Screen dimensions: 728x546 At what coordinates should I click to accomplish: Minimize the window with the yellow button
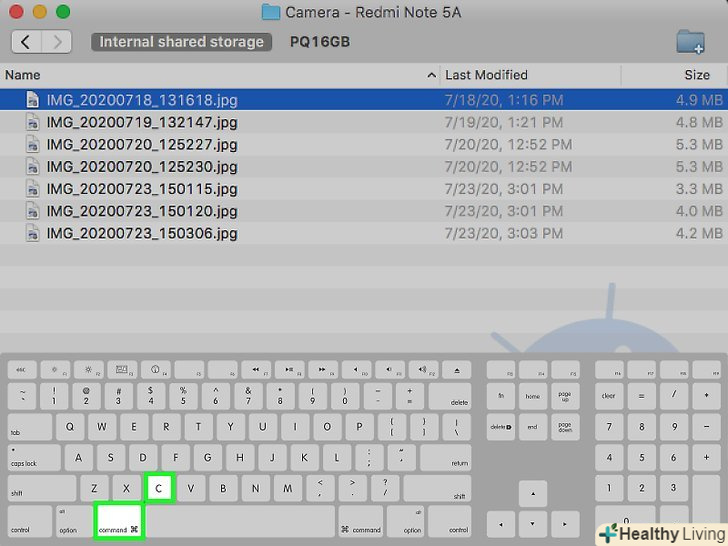(40, 12)
